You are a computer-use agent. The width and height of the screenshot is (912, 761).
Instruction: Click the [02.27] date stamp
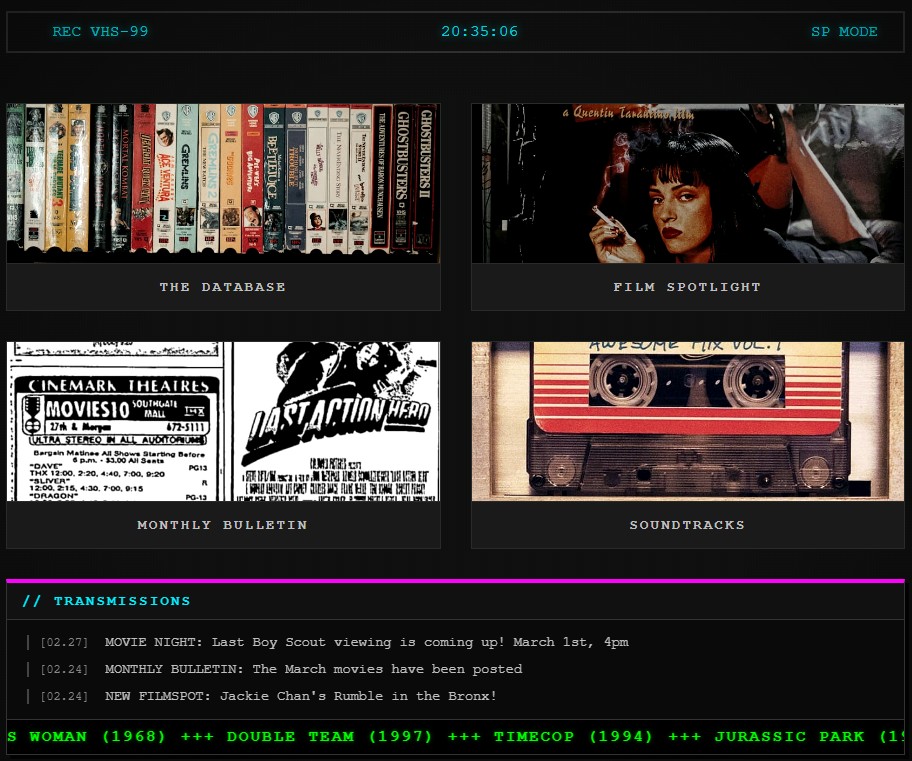pyautogui.click(x=64, y=642)
